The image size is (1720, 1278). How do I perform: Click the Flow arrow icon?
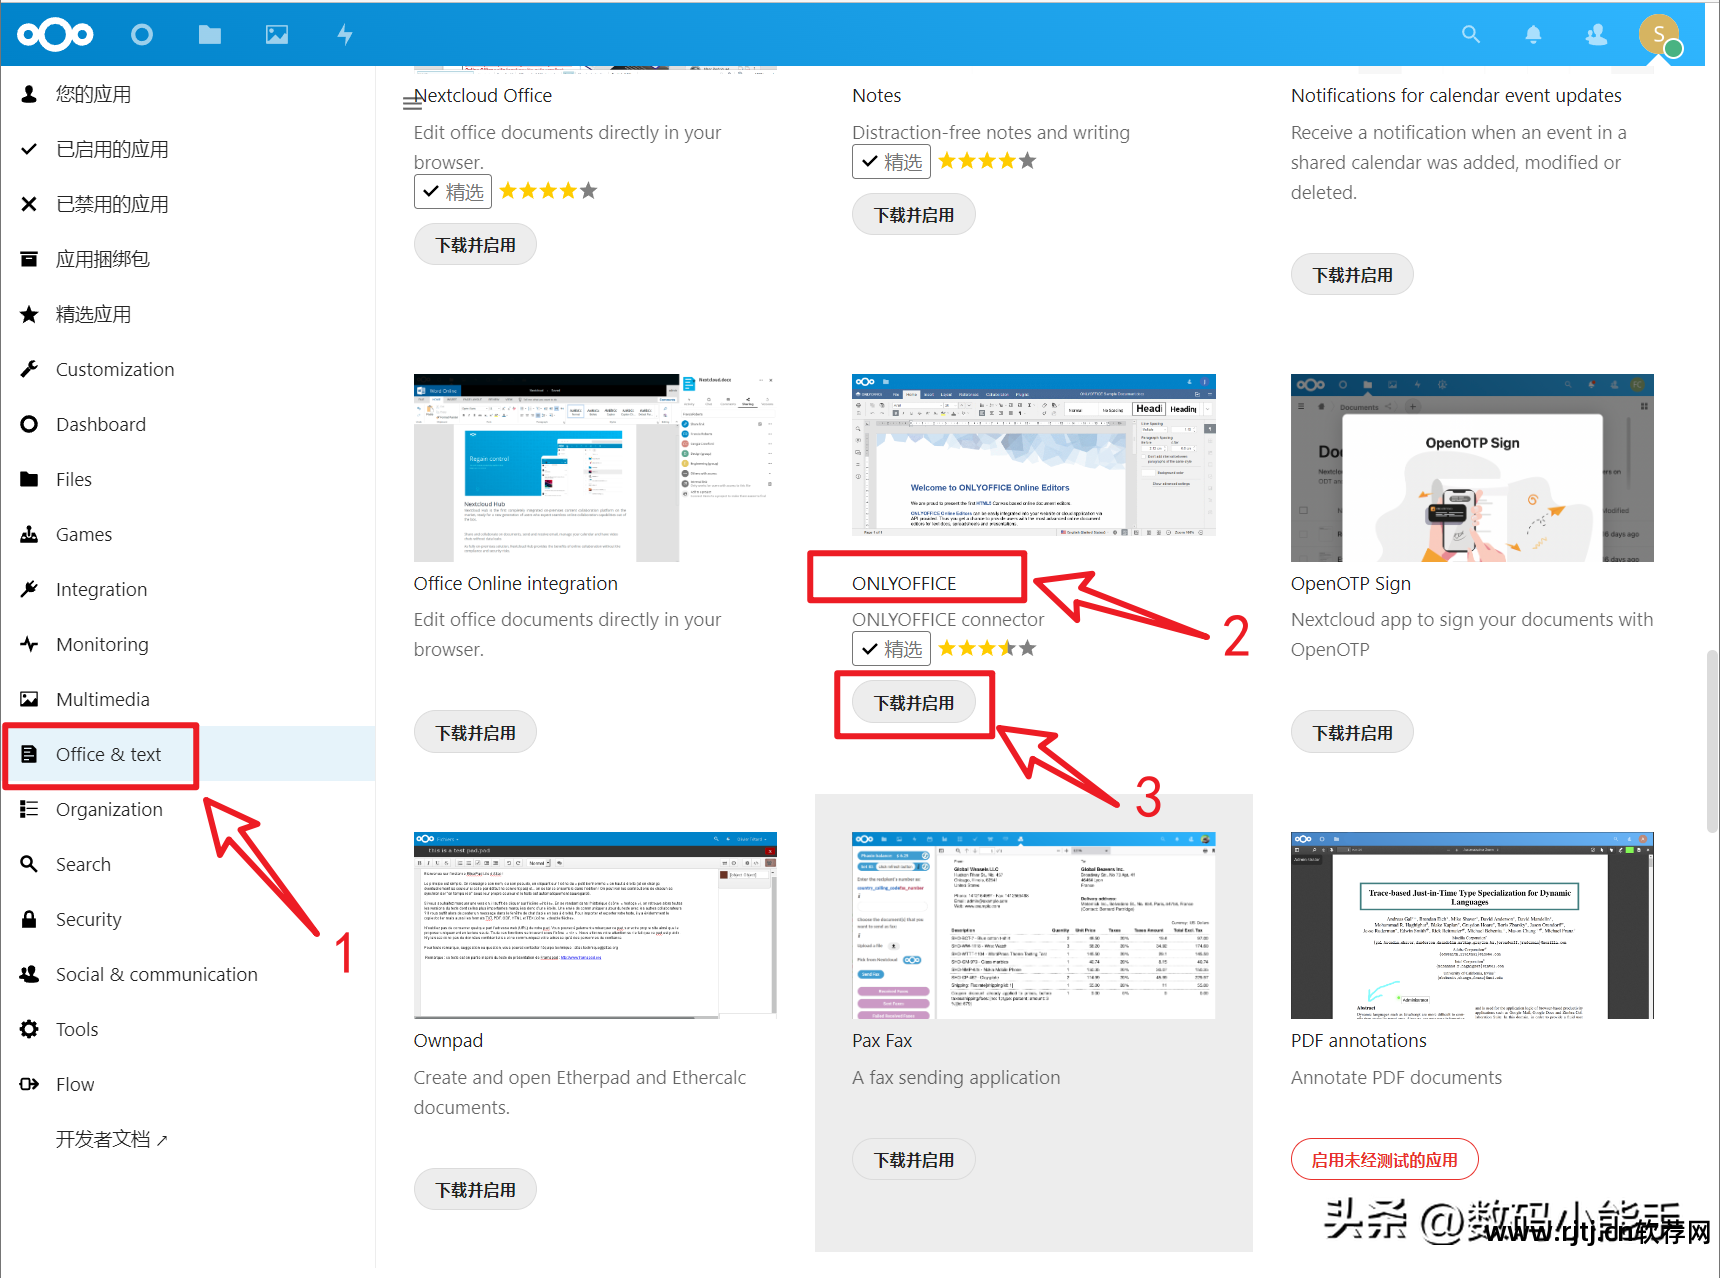point(29,1084)
